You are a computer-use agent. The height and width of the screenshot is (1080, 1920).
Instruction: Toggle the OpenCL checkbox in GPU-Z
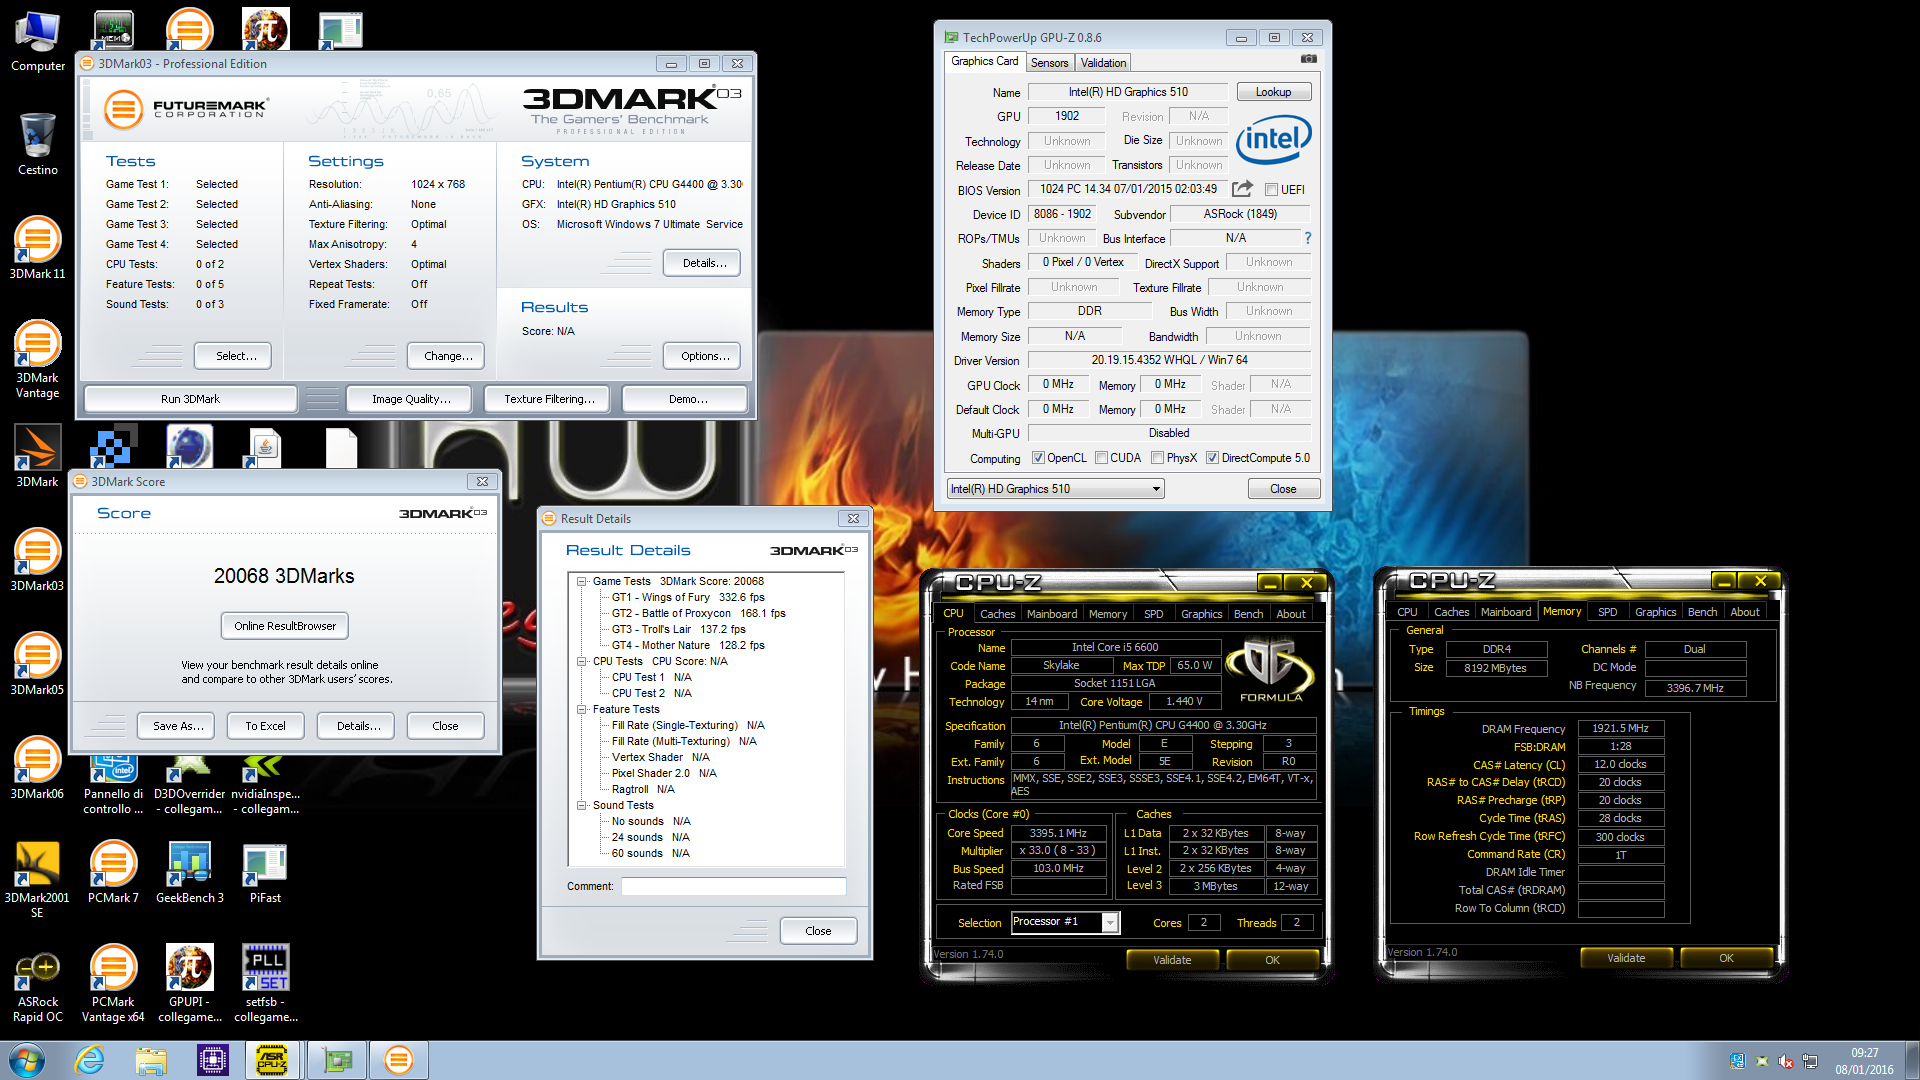coord(1038,458)
